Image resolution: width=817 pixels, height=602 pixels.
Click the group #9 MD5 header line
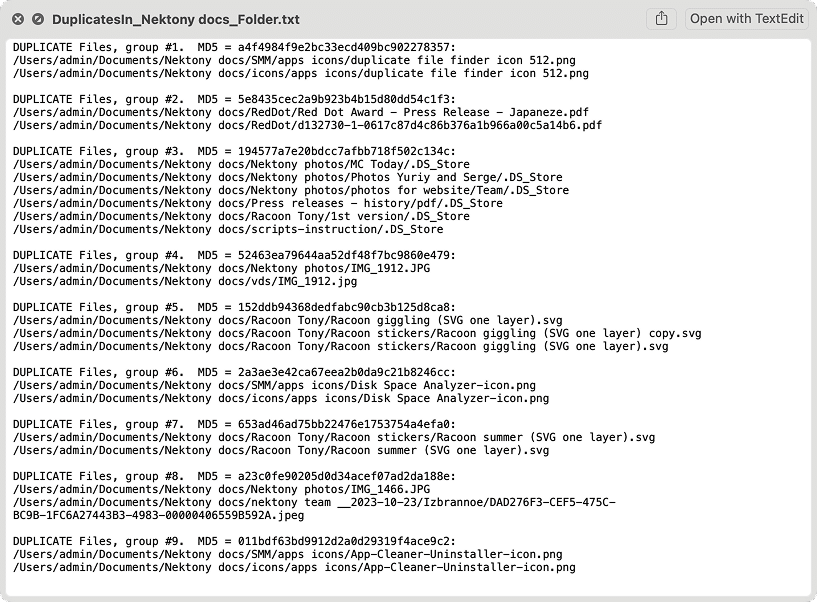[x=234, y=542]
